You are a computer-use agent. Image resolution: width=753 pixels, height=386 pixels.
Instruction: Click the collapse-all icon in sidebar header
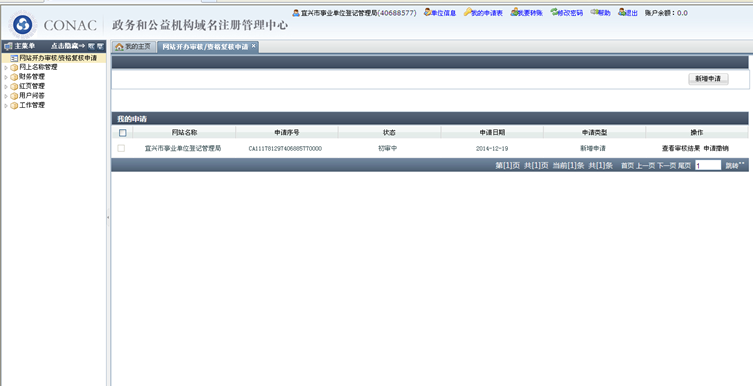100,47
